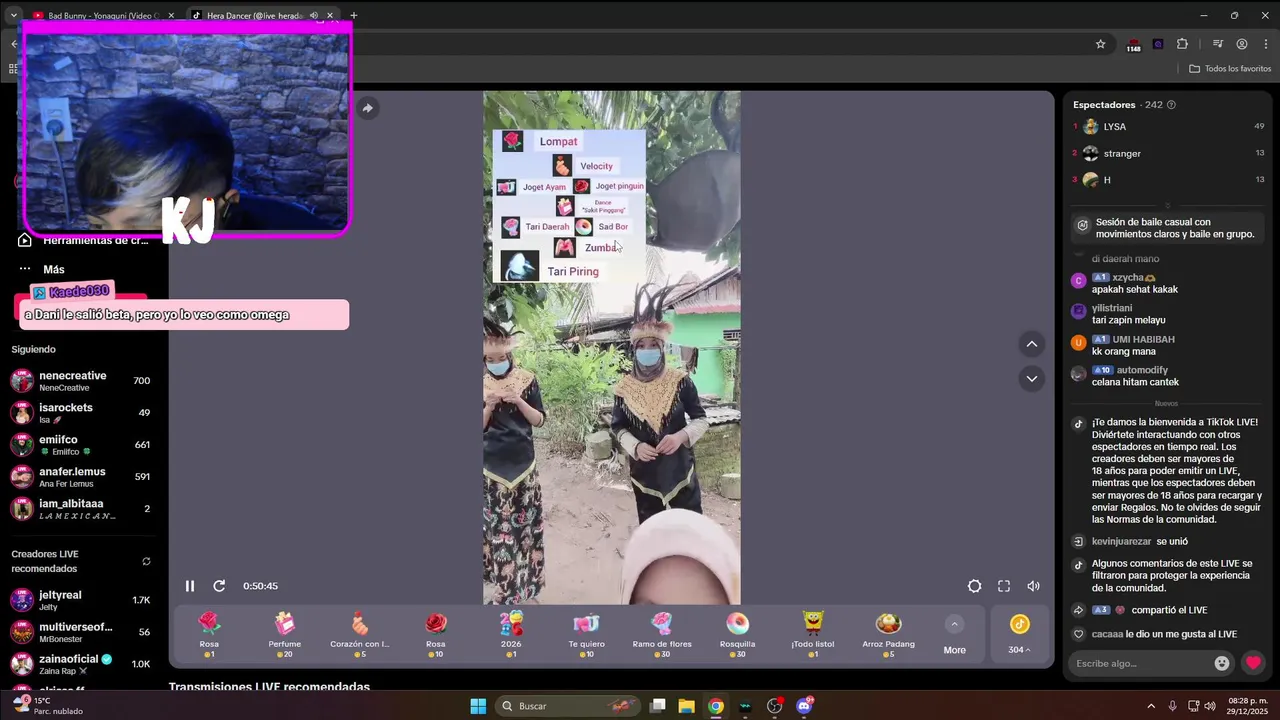This screenshot has height=720, width=1280.
Task: Open anafer.lemus live channel
Action: [80, 477]
